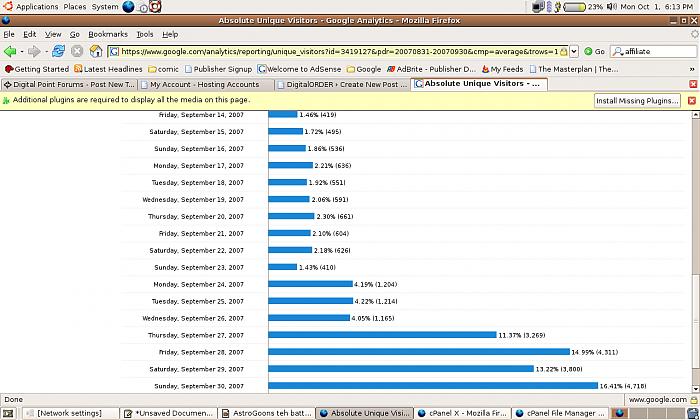The height and width of the screenshot is (420, 700).
Task: Close the missing plugins notification bar
Action: coord(692,100)
